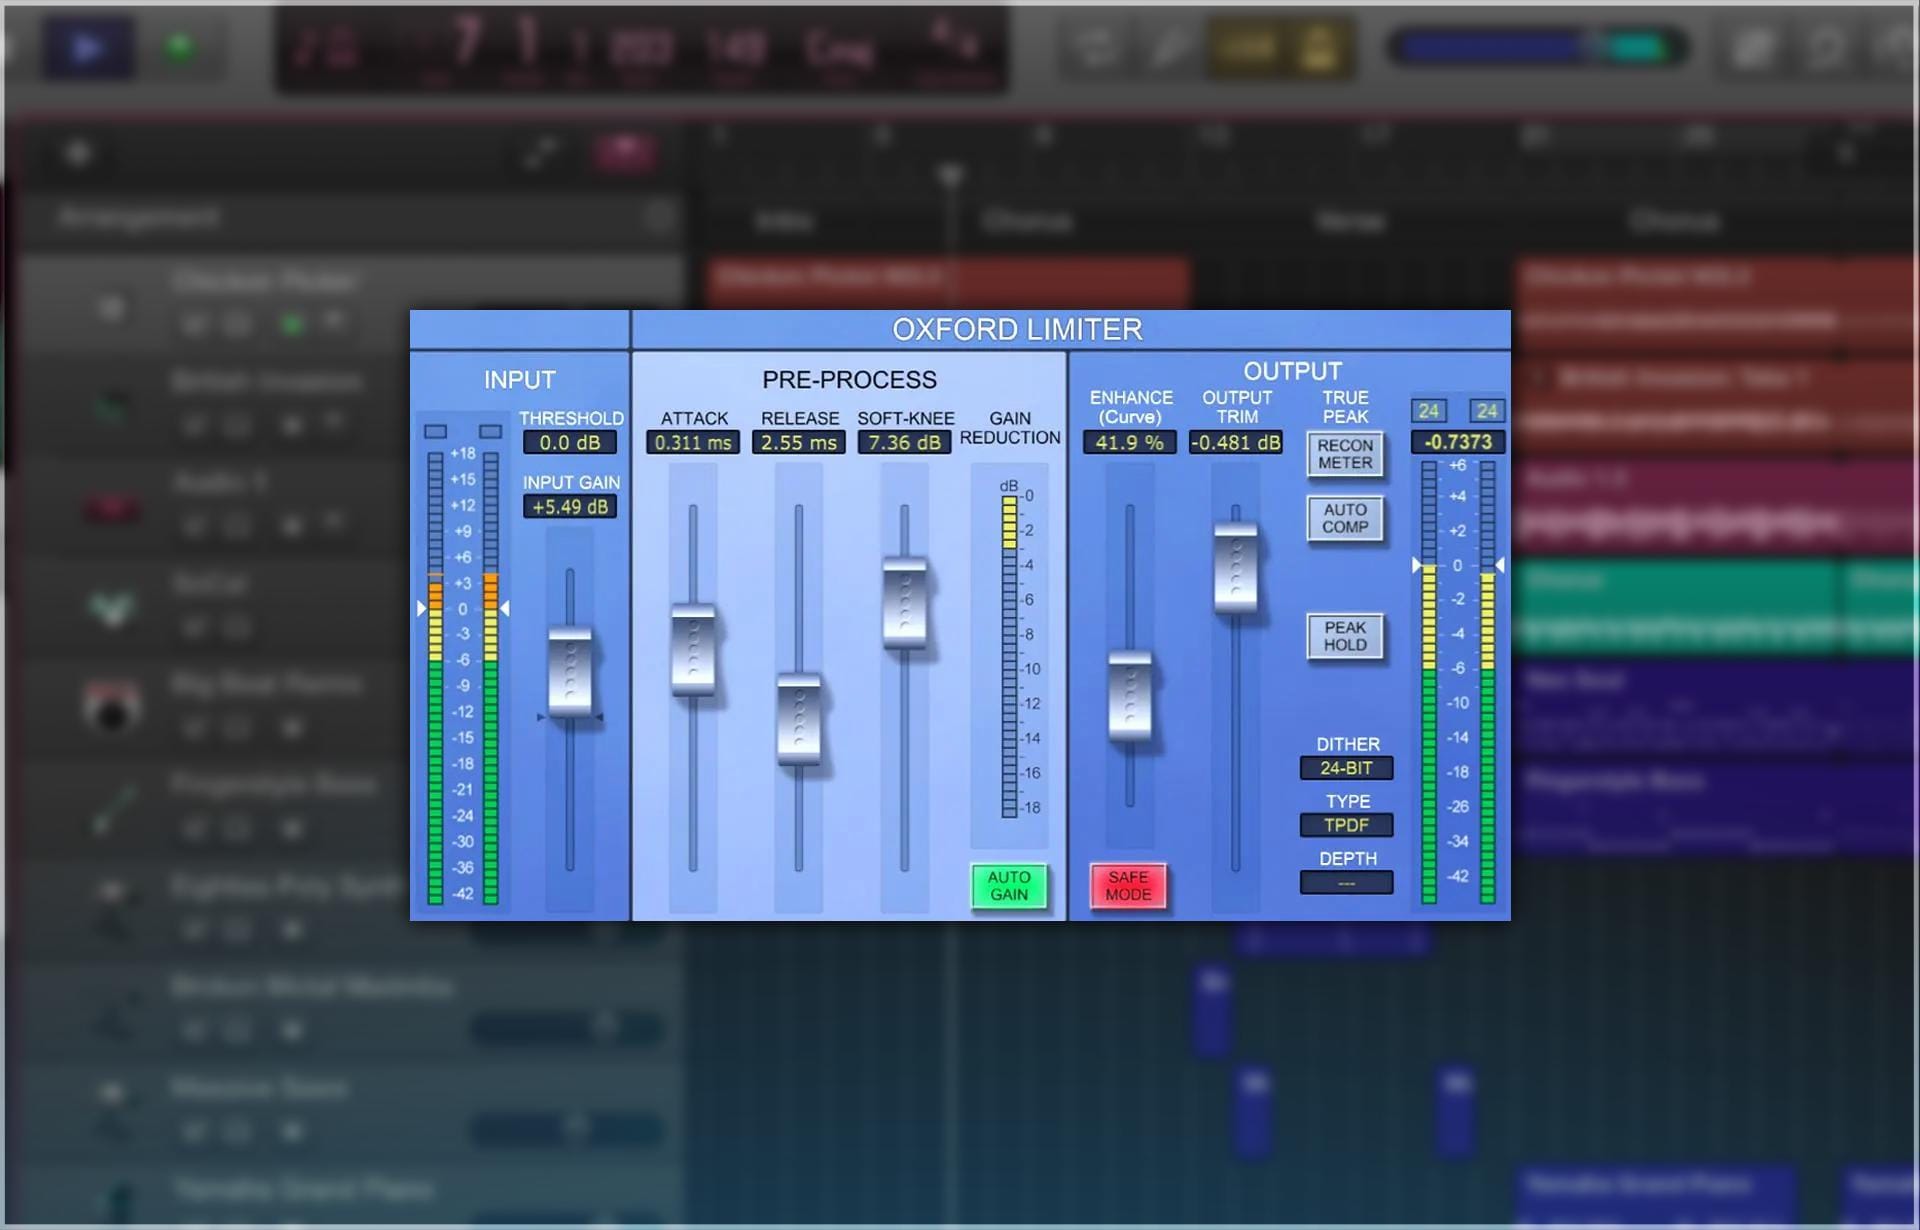
Task: Click right zero marker on input meter
Action: click(x=505, y=608)
